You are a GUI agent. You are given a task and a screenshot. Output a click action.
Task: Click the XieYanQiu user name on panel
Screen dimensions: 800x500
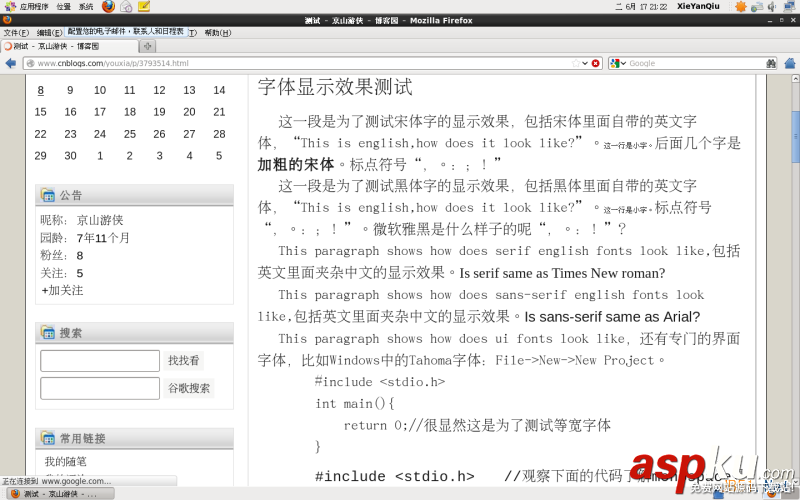698,6
